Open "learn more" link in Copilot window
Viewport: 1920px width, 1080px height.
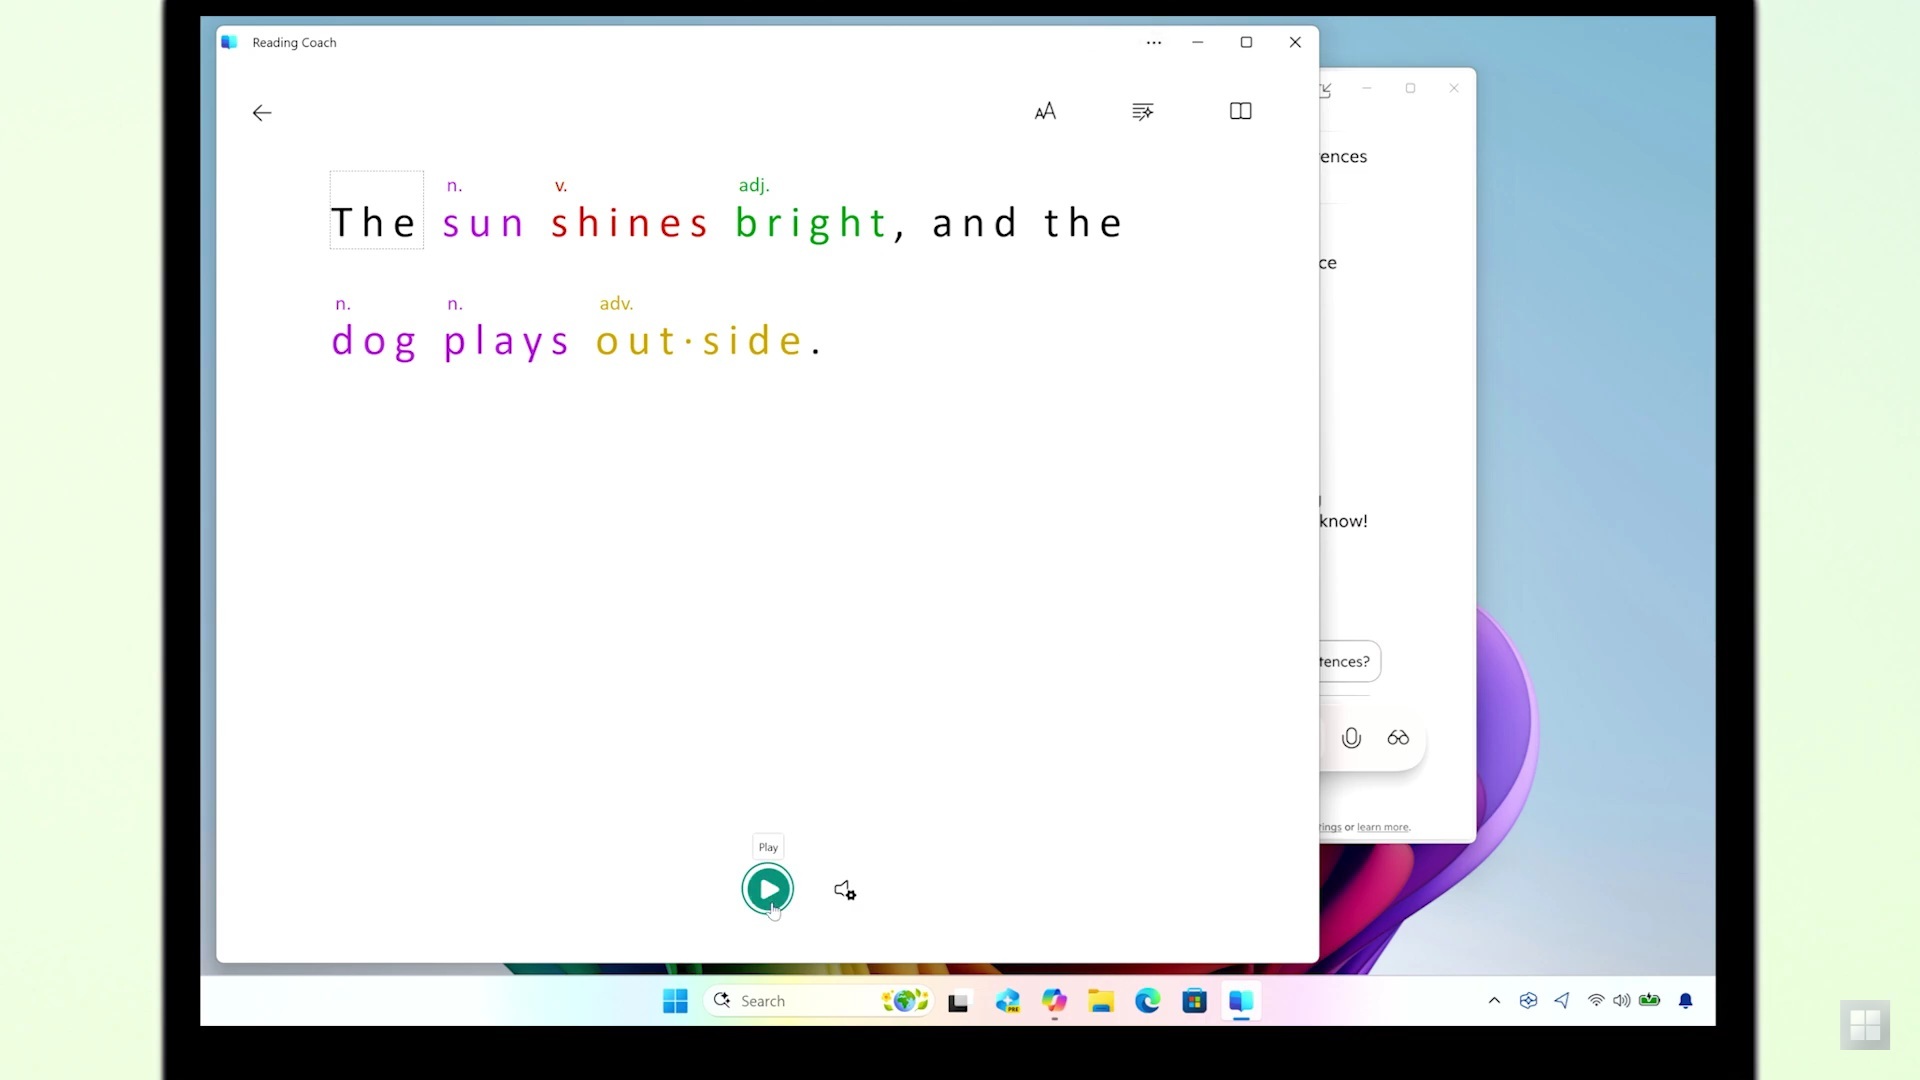click(x=1383, y=827)
